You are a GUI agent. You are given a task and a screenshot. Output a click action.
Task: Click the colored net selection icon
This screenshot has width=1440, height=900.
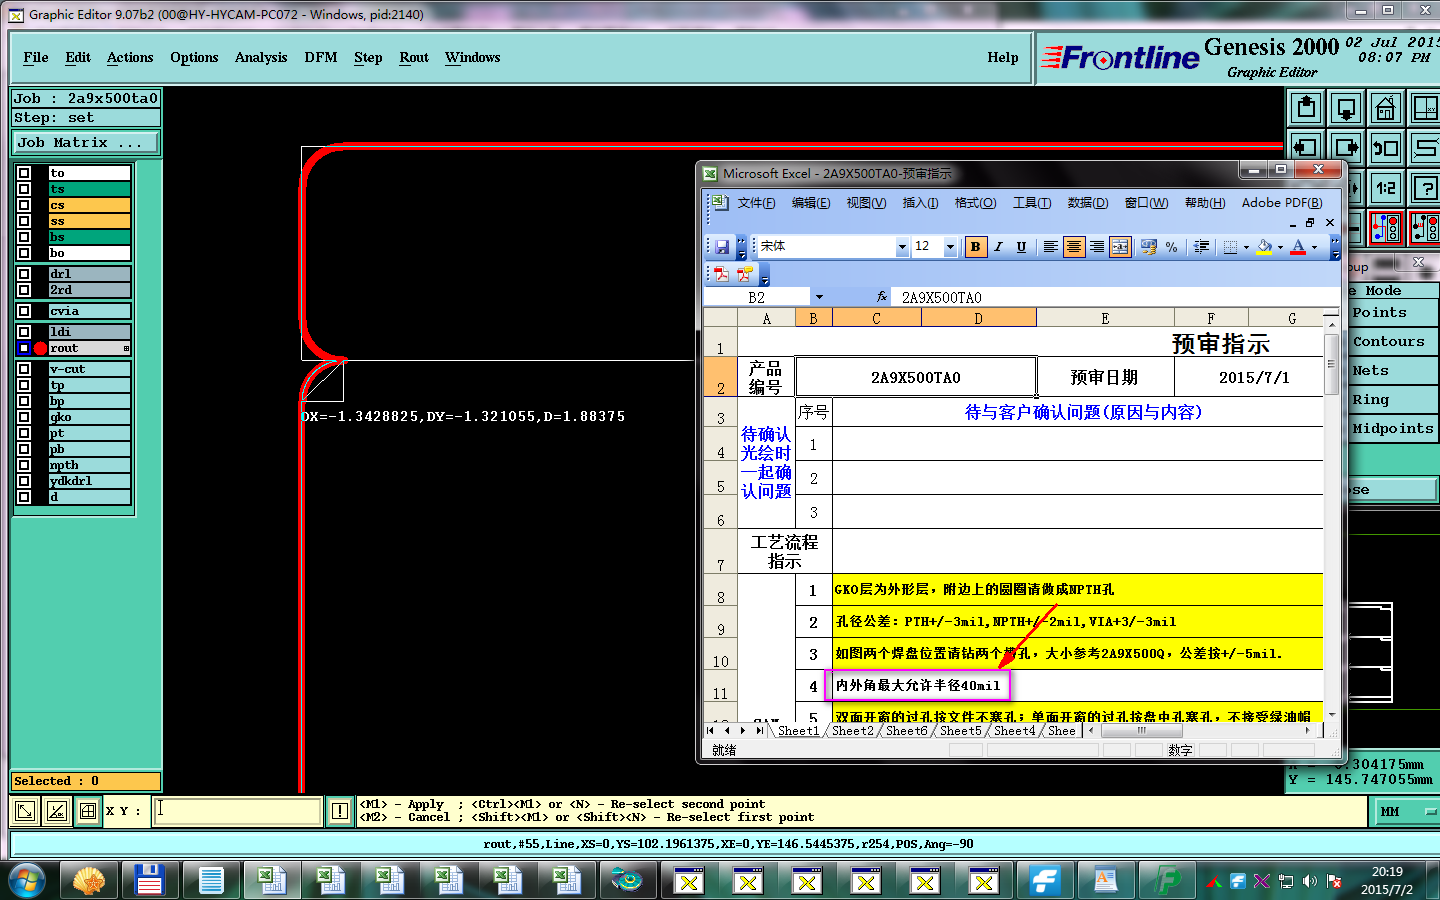(x=1386, y=228)
